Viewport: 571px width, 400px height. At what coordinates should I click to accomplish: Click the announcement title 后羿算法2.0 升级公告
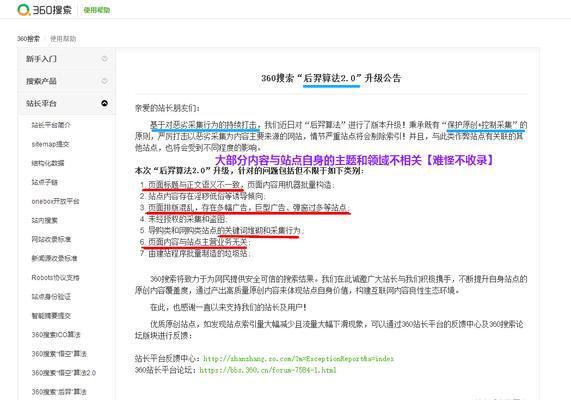tap(331, 78)
